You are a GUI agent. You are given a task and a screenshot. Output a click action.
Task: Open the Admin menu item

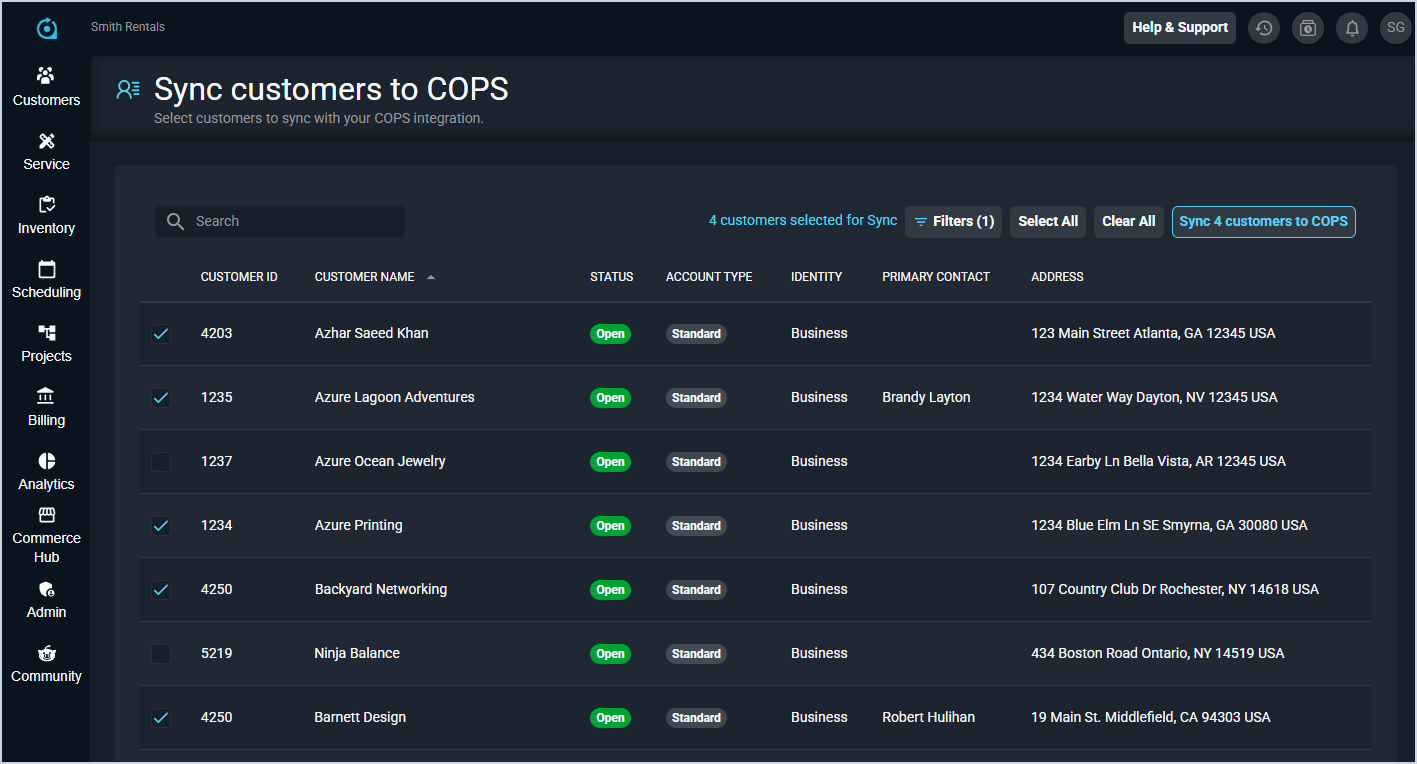(x=46, y=600)
